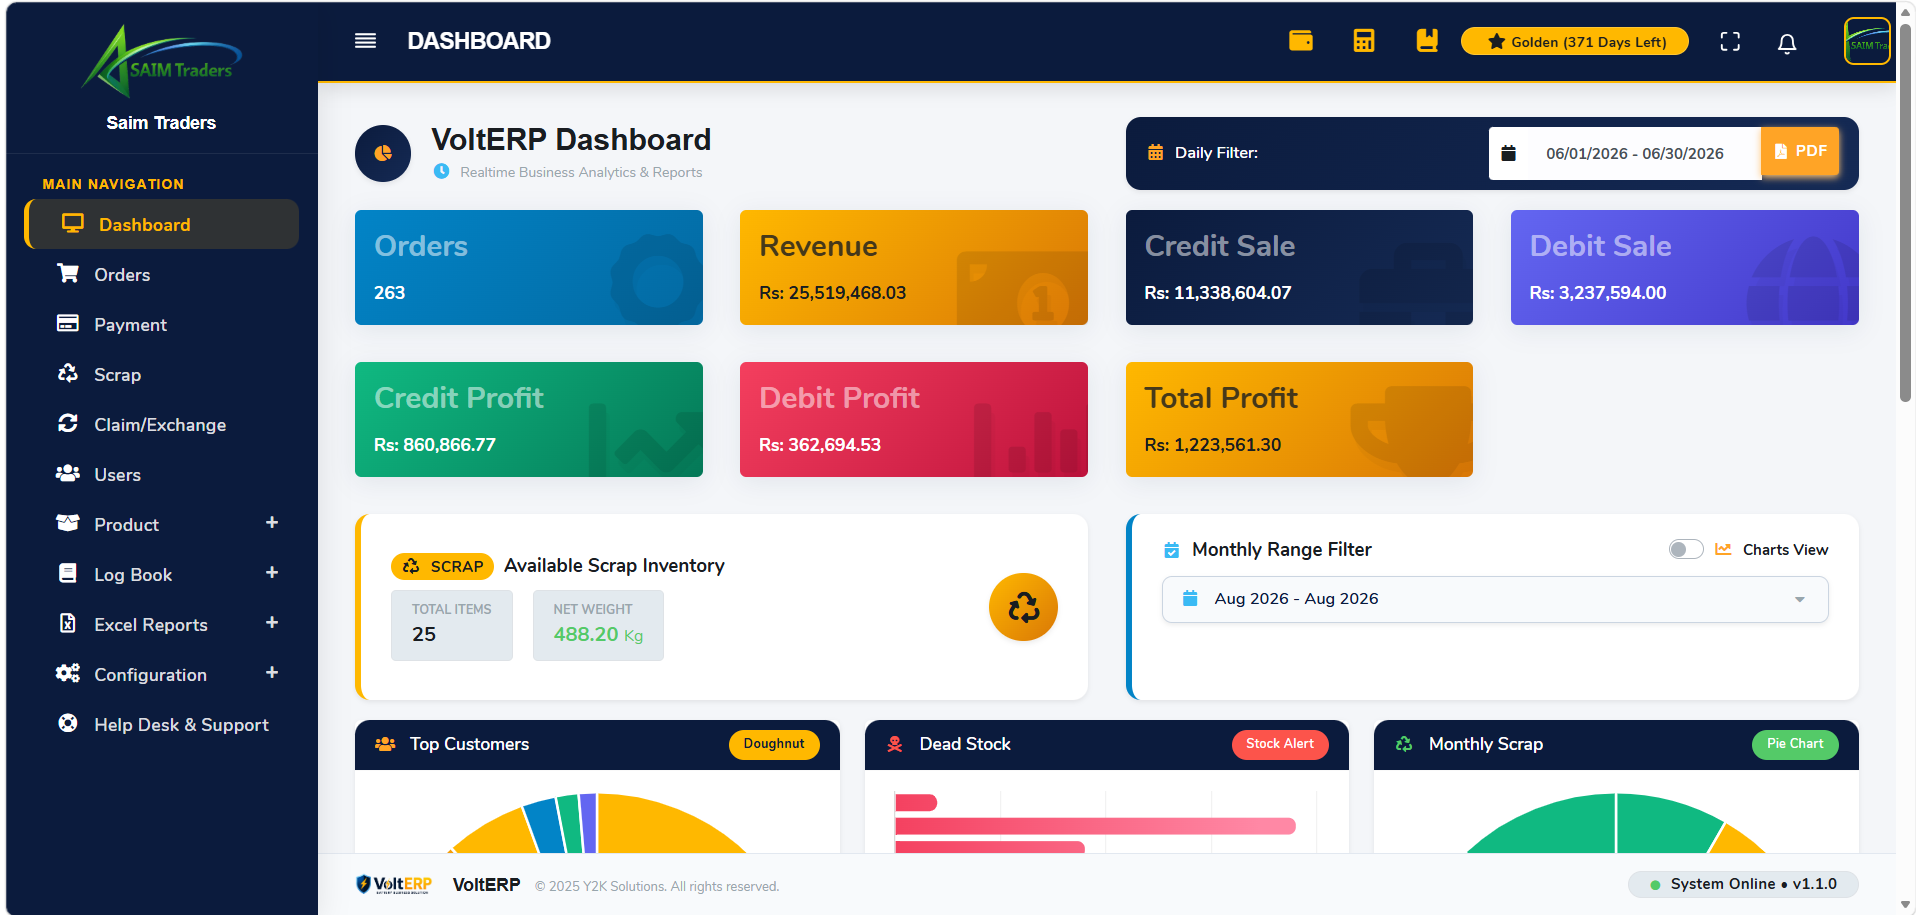Click the VoltERP footer logo

tap(394, 885)
